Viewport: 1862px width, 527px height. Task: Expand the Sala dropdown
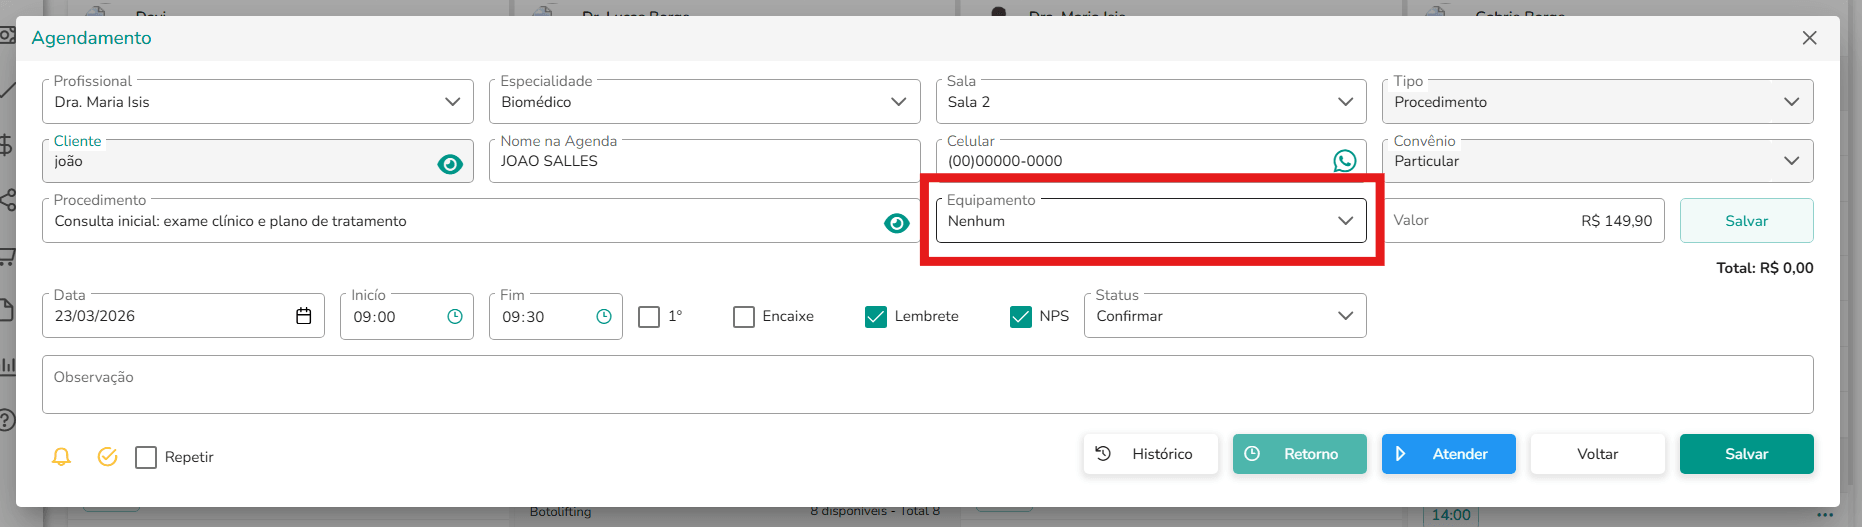tap(1151, 101)
